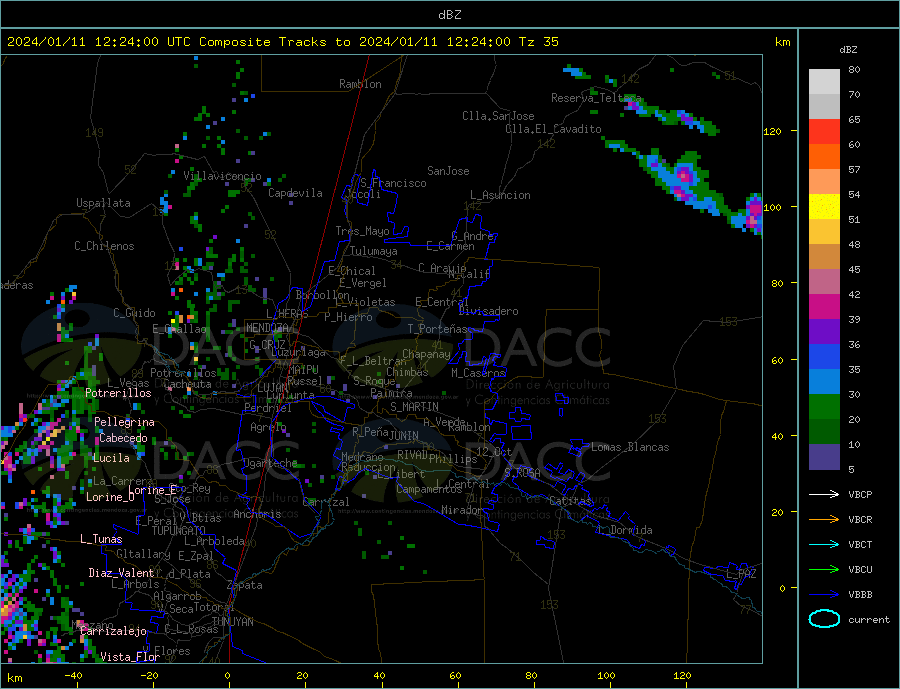Click the pink Diaz_Valent label
Screen dimensions: 900x689
122,573
